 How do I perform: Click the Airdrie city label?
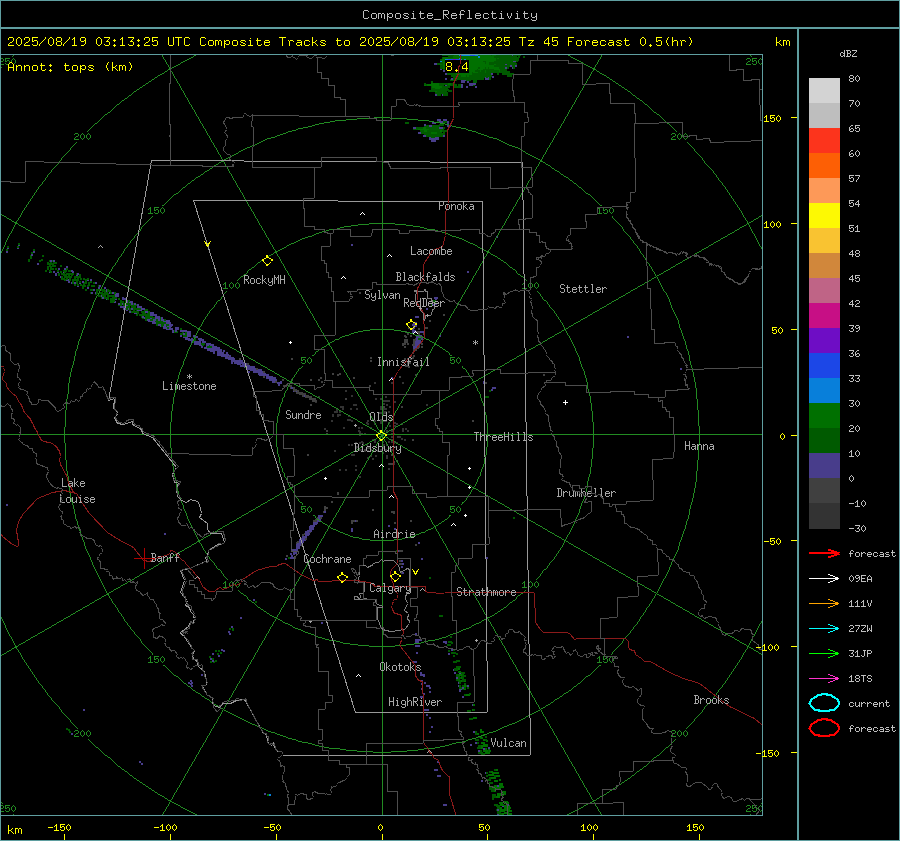(394, 534)
